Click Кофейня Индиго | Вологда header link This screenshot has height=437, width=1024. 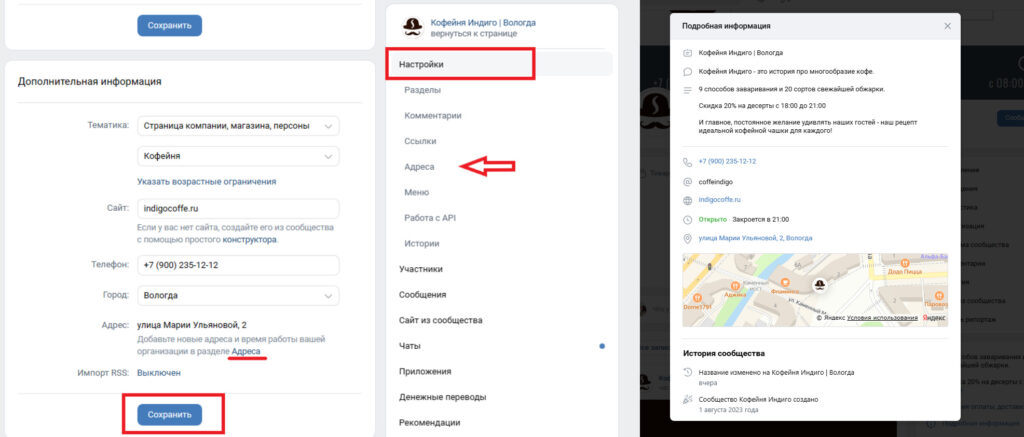tap(483, 22)
